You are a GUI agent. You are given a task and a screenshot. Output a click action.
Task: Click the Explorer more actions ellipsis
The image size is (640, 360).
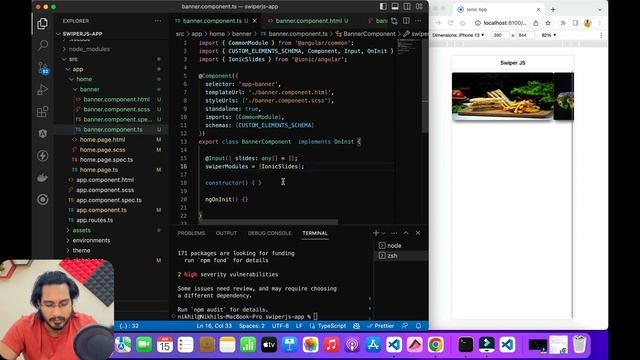[x=158, y=21]
